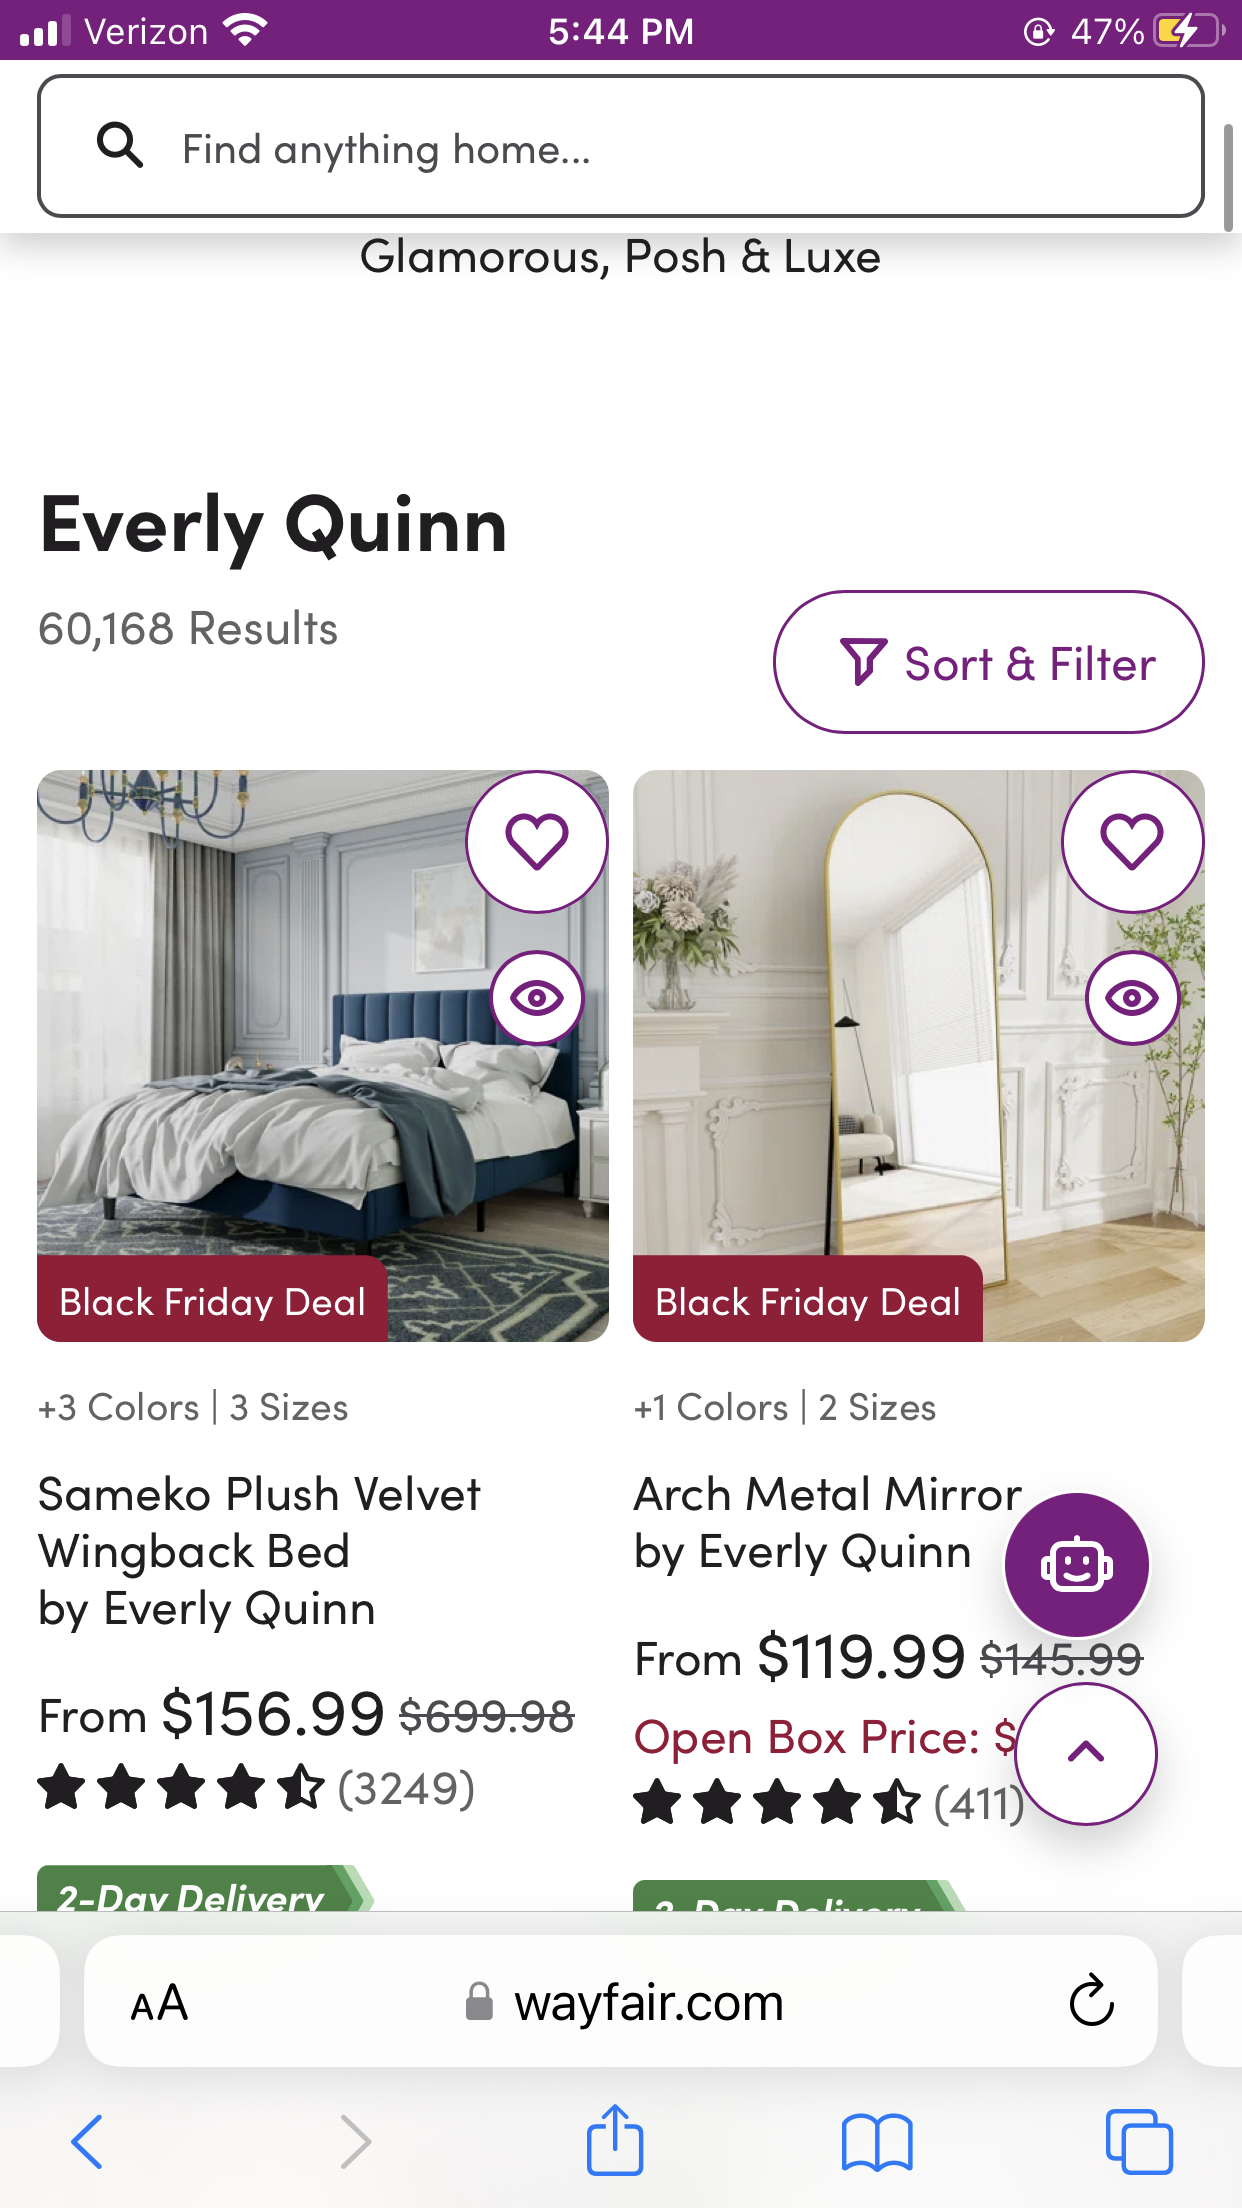Open the Safari tab switcher
Viewport: 1242px width, 2208px height.
pos(1140,2141)
